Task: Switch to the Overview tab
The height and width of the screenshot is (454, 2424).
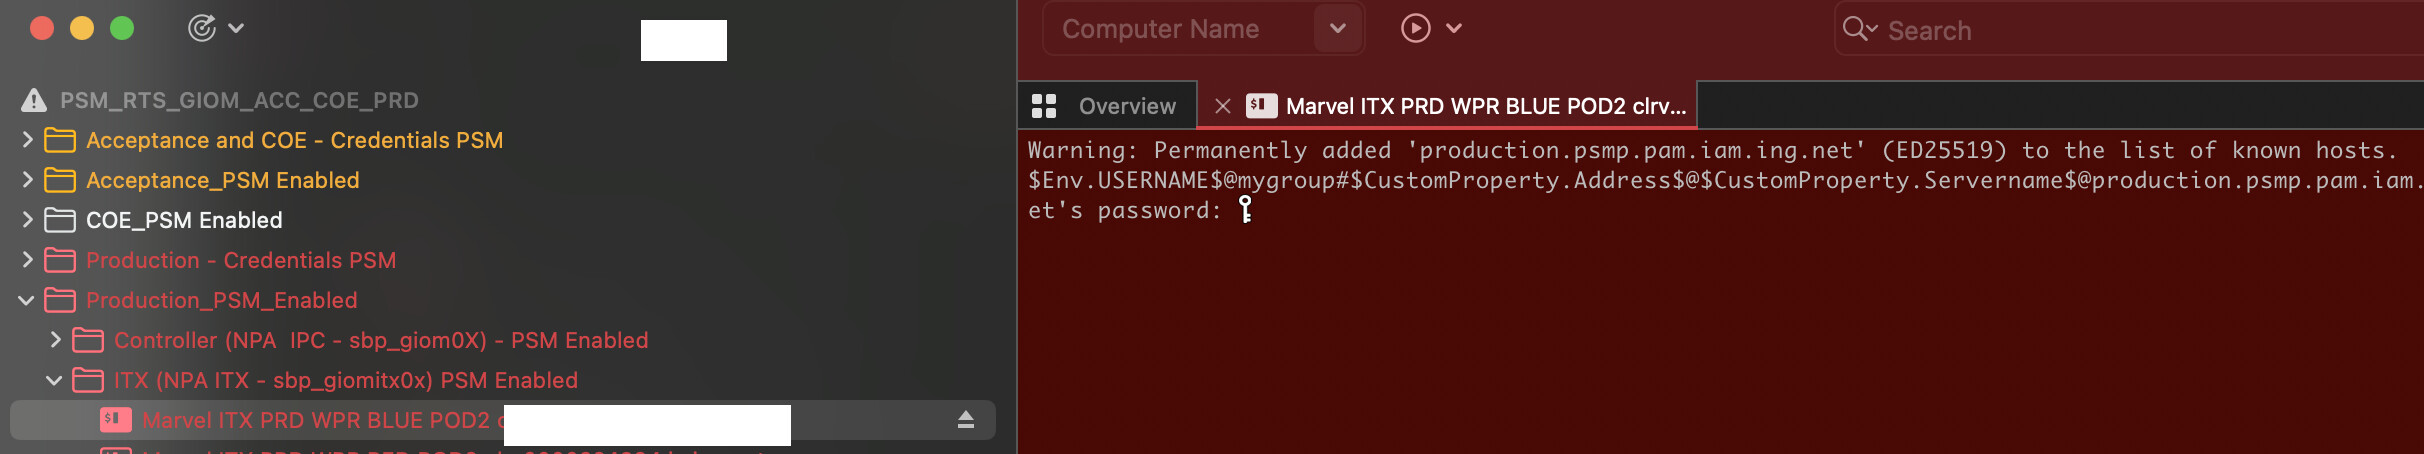Action: coord(1126,106)
